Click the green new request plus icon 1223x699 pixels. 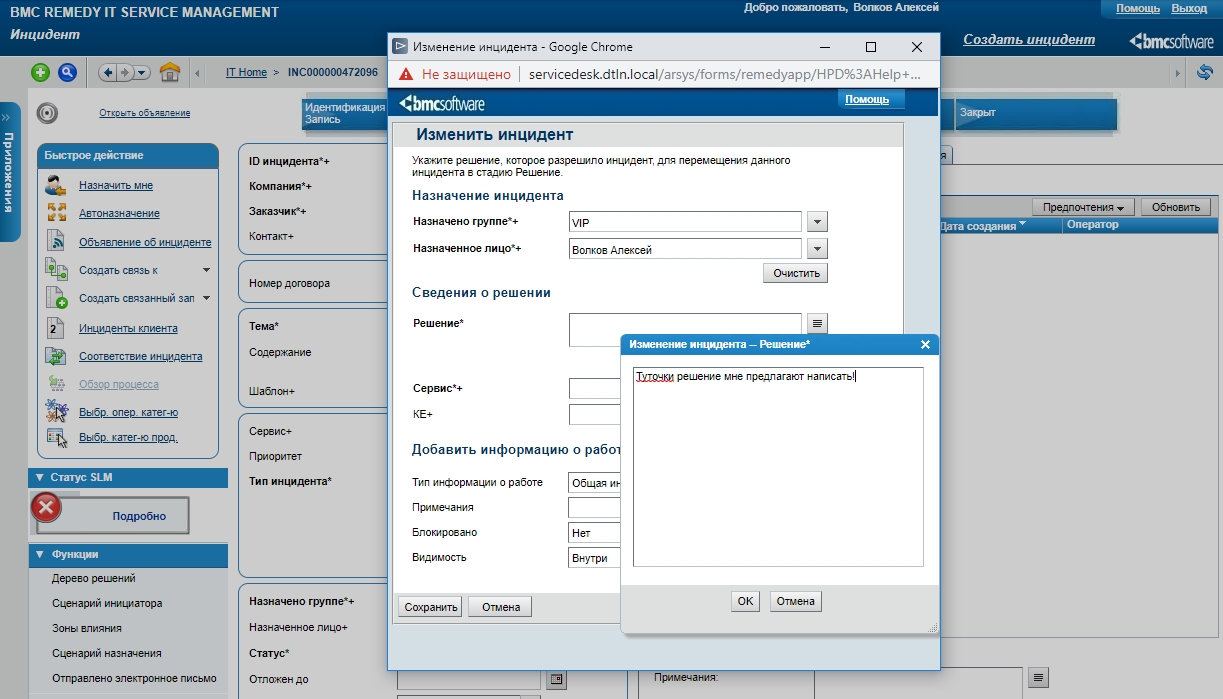40,72
